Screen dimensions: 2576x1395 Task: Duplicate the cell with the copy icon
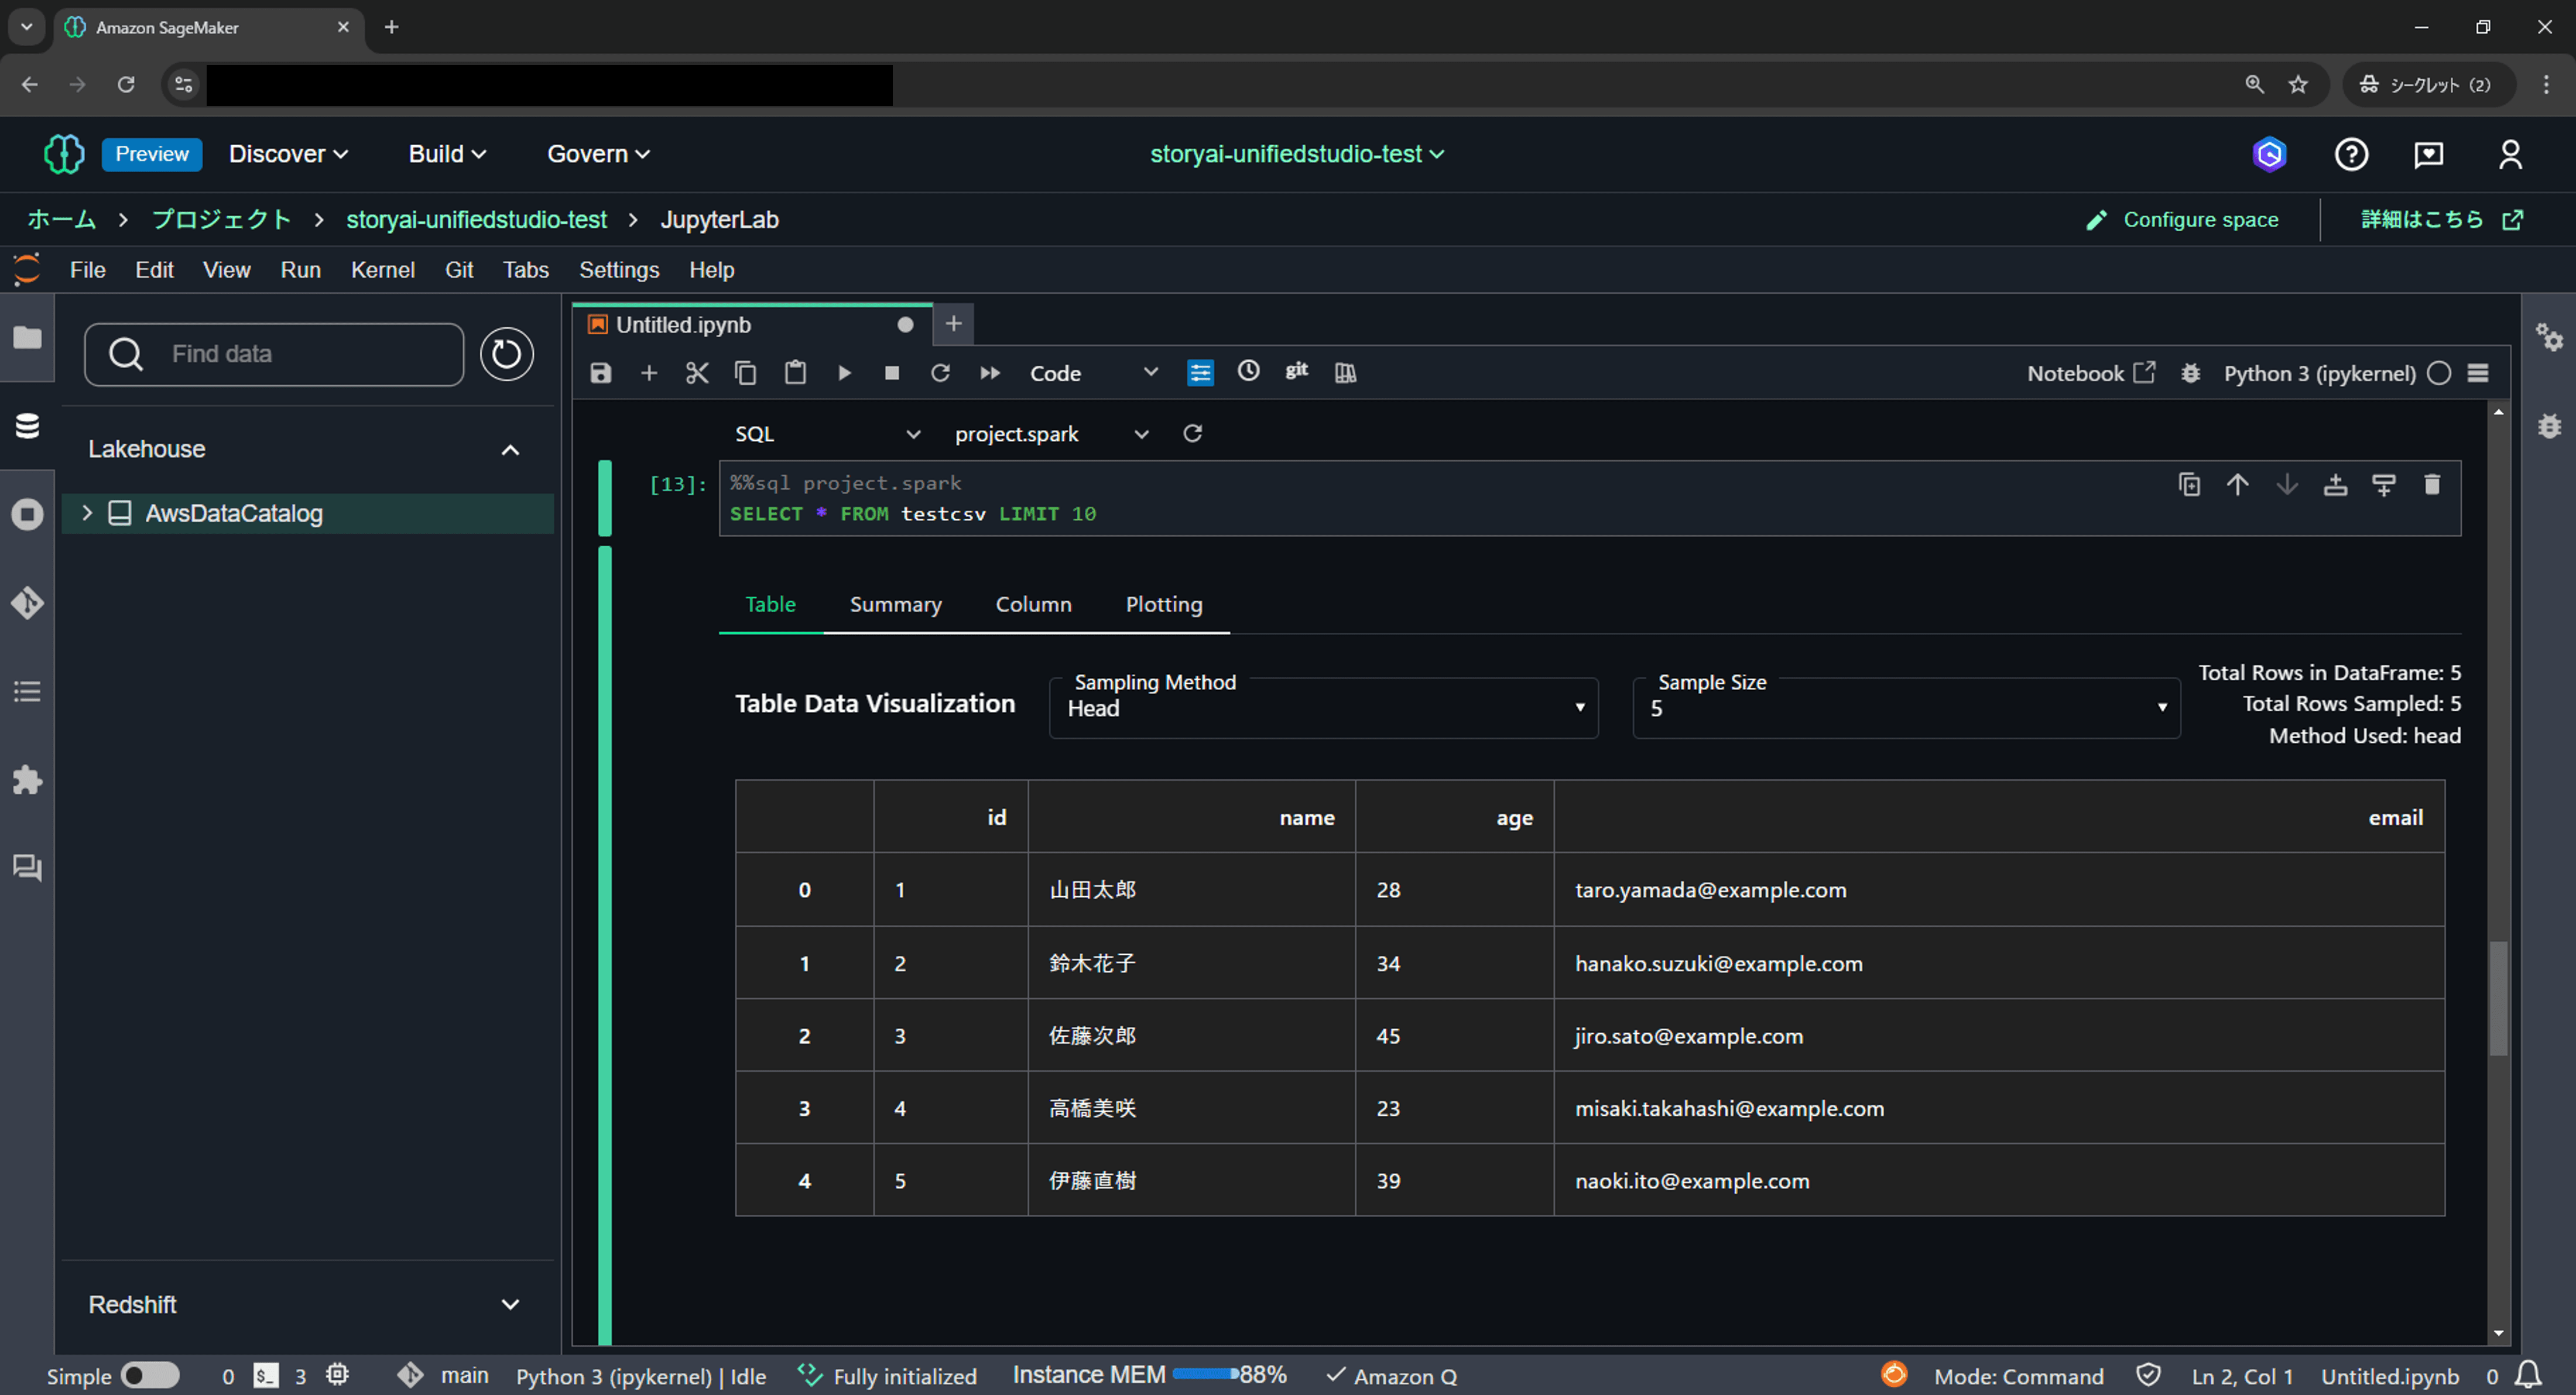pyautogui.click(x=2189, y=485)
